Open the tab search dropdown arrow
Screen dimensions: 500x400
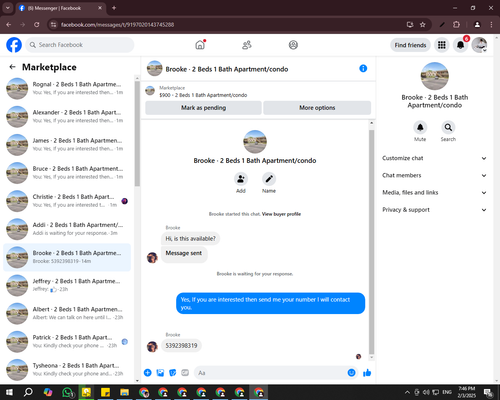pyautogui.click(x=8, y=8)
